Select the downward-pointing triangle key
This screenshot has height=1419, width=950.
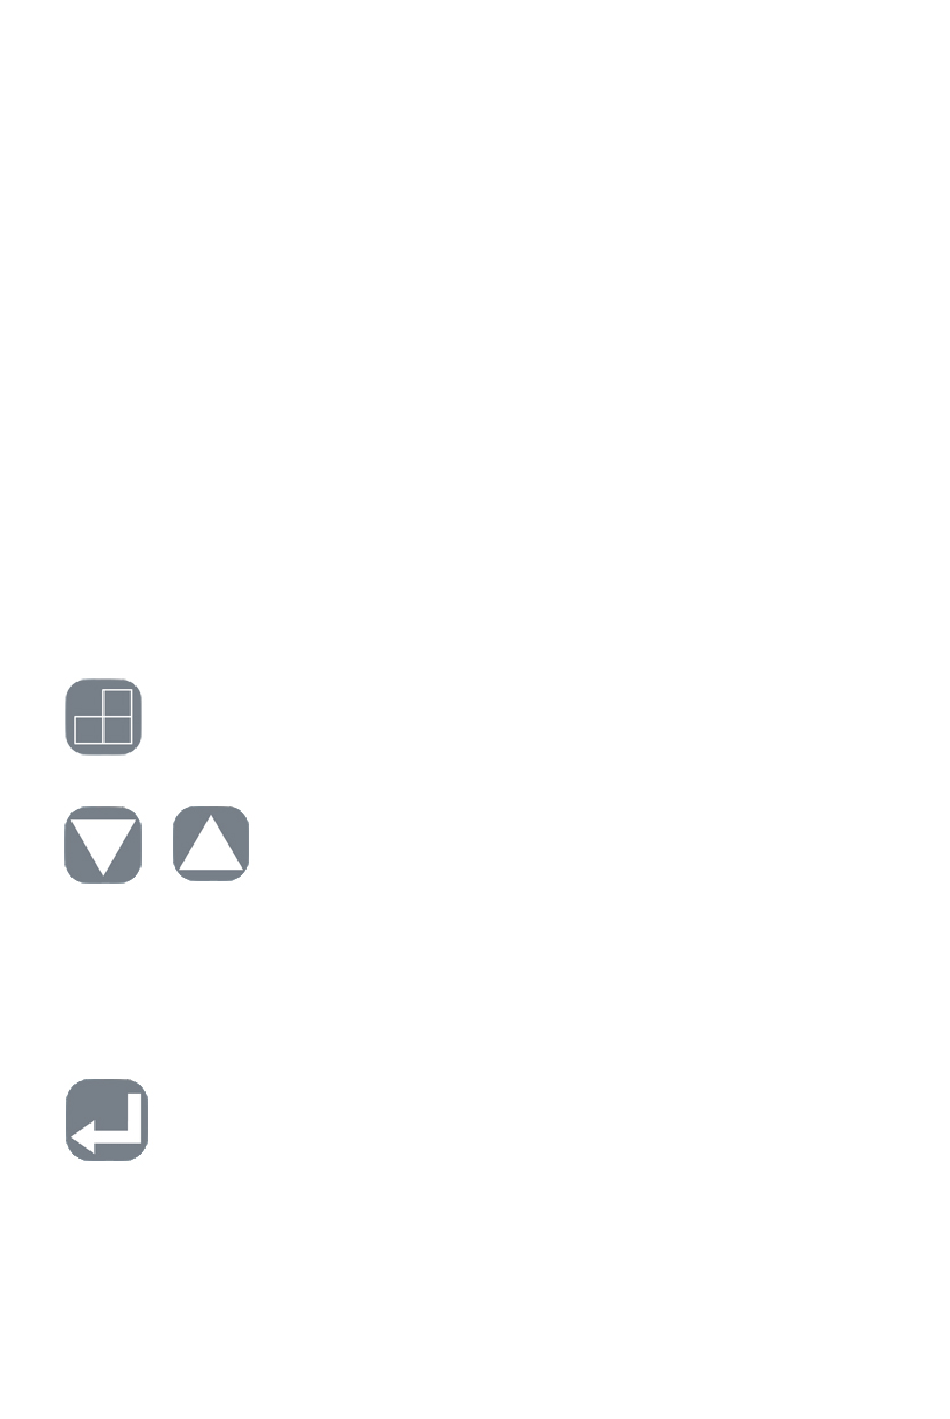click(x=103, y=844)
